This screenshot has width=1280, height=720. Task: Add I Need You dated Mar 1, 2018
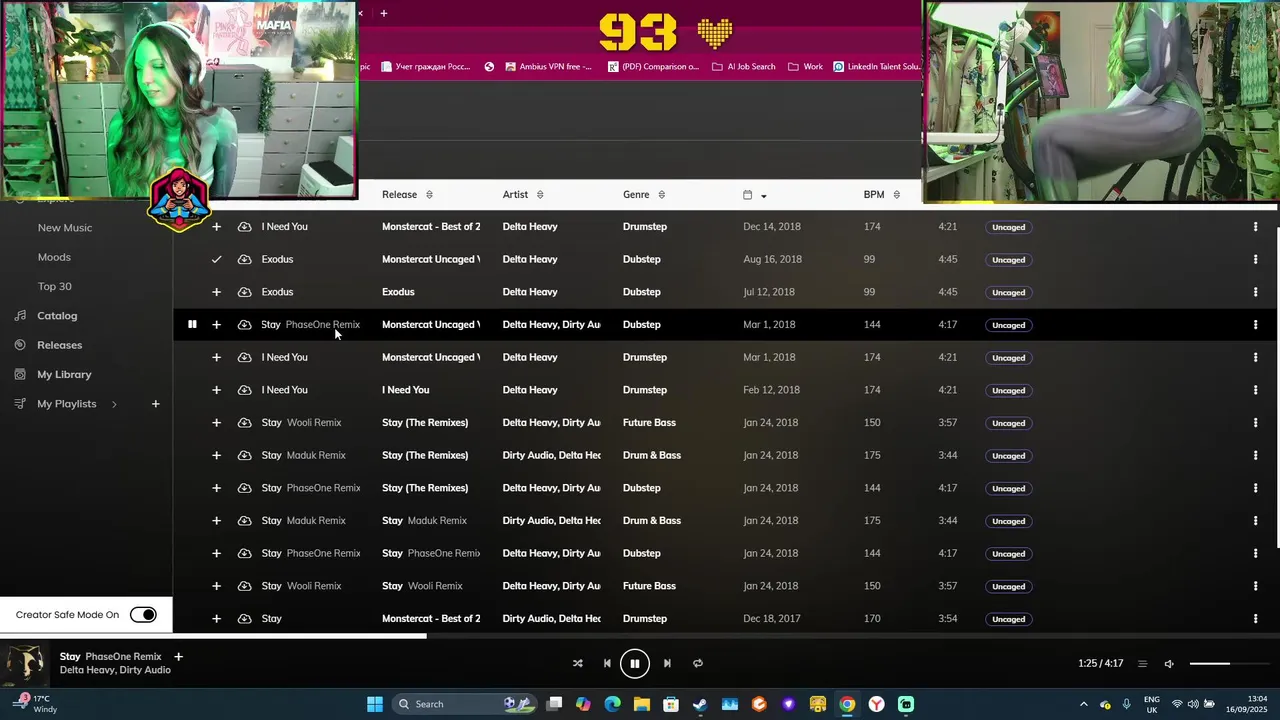(216, 357)
